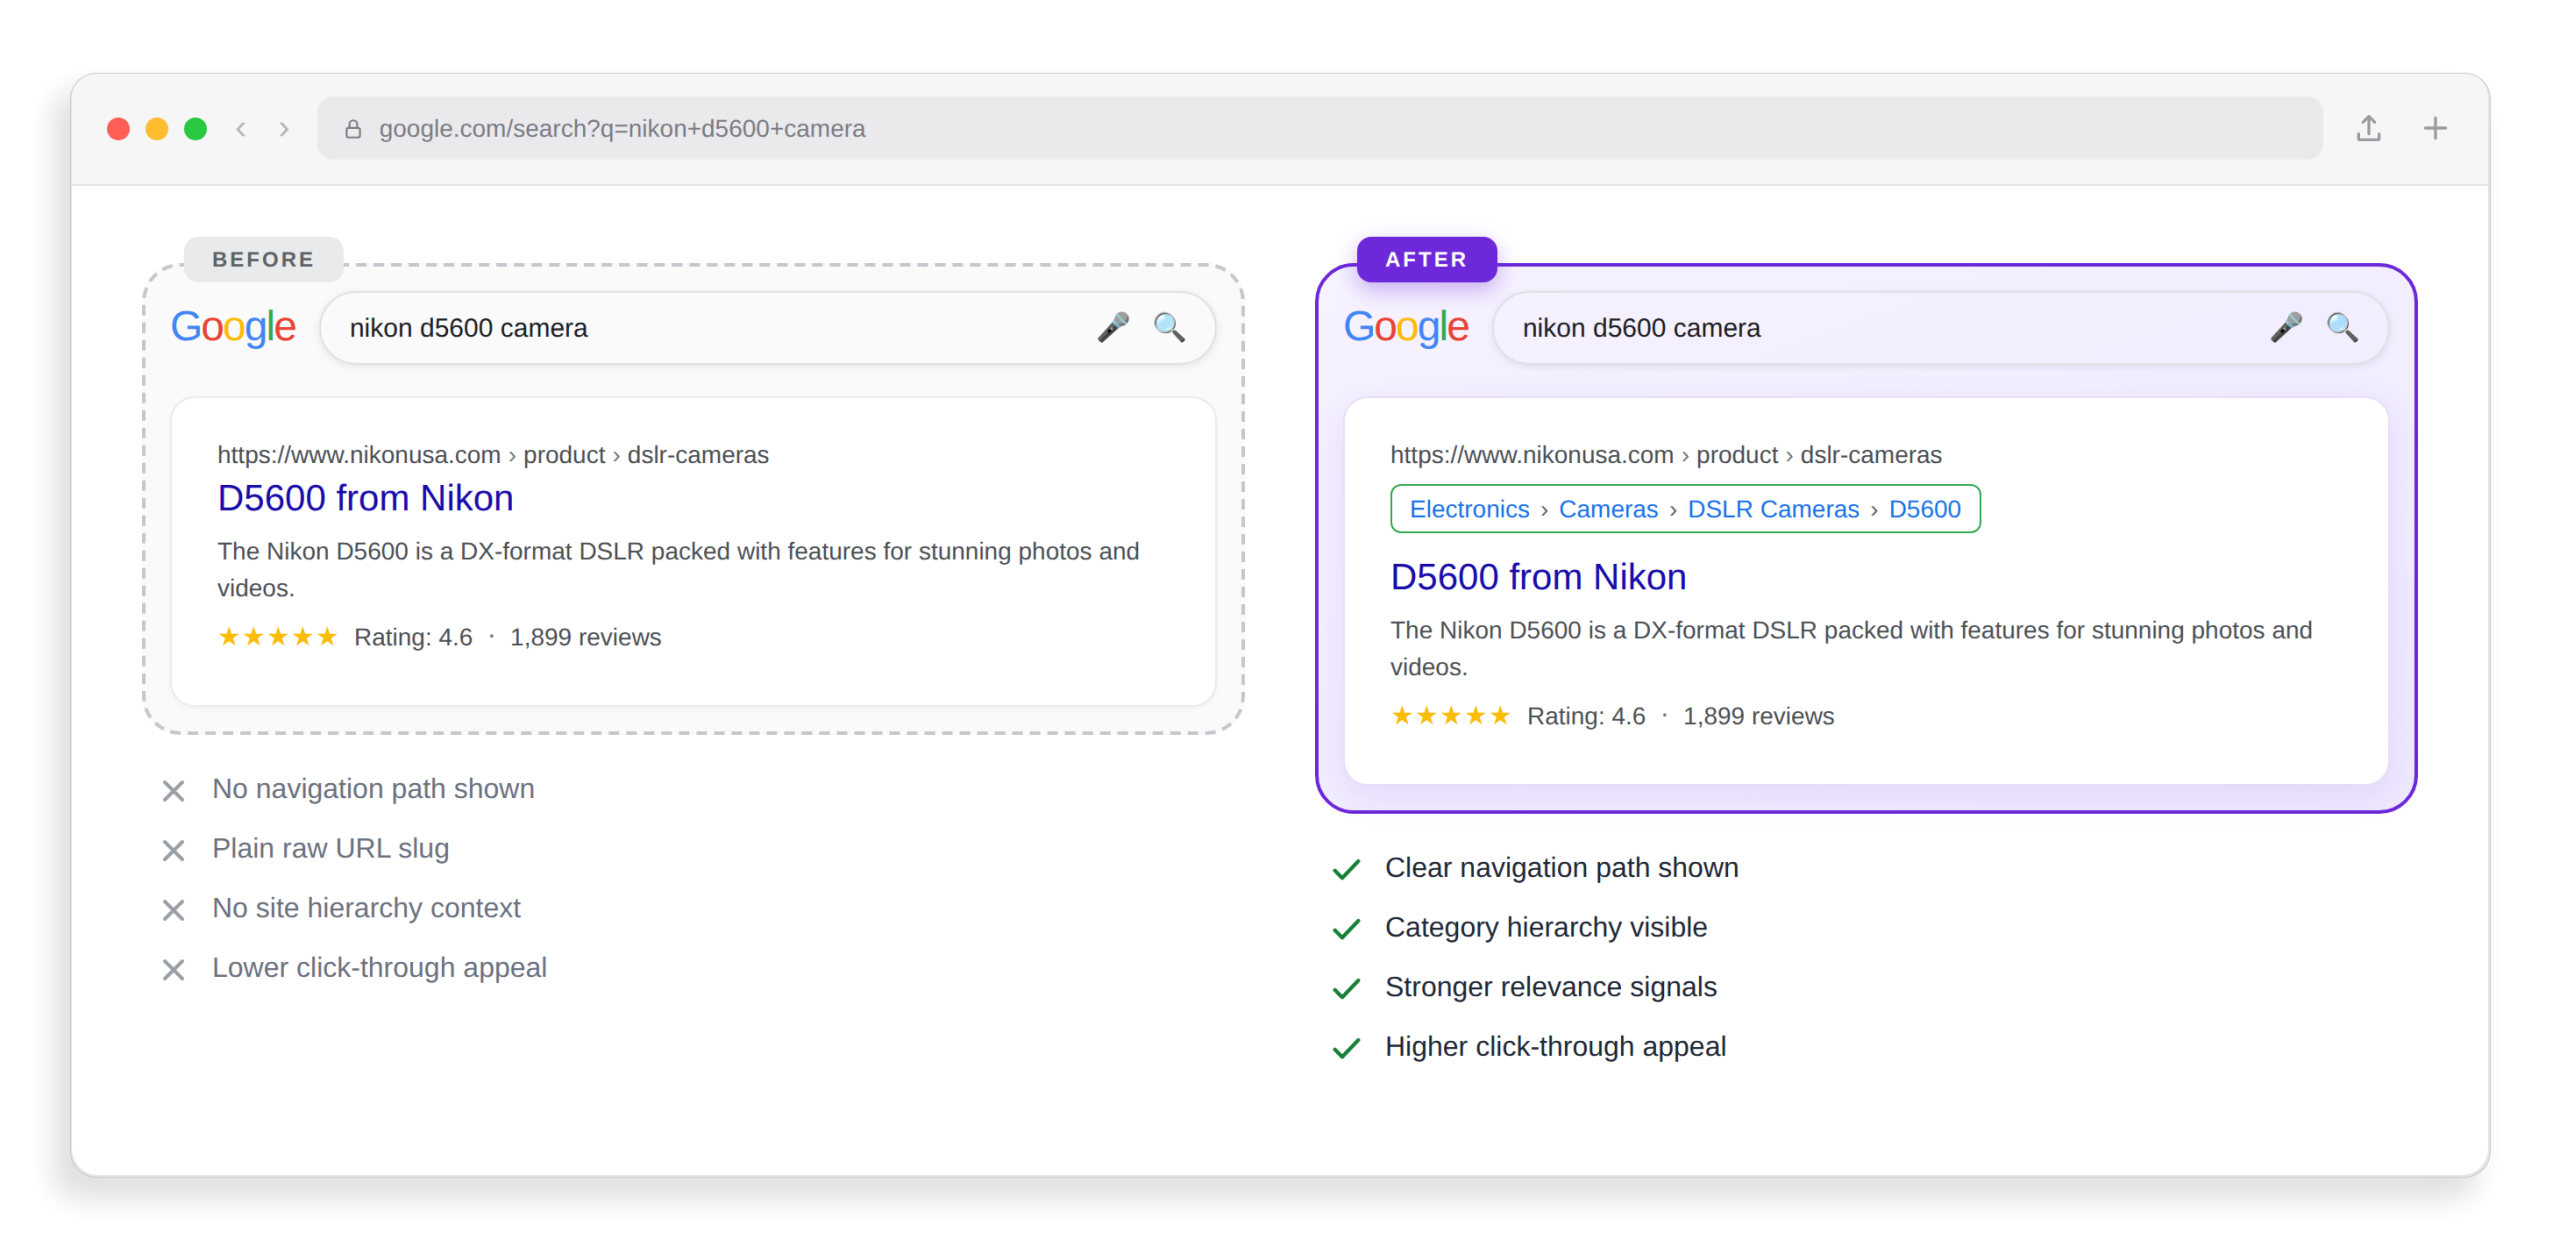Click 'Rating: 4.6' in Before result
The image size is (2560, 1247).
click(x=413, y=638)
